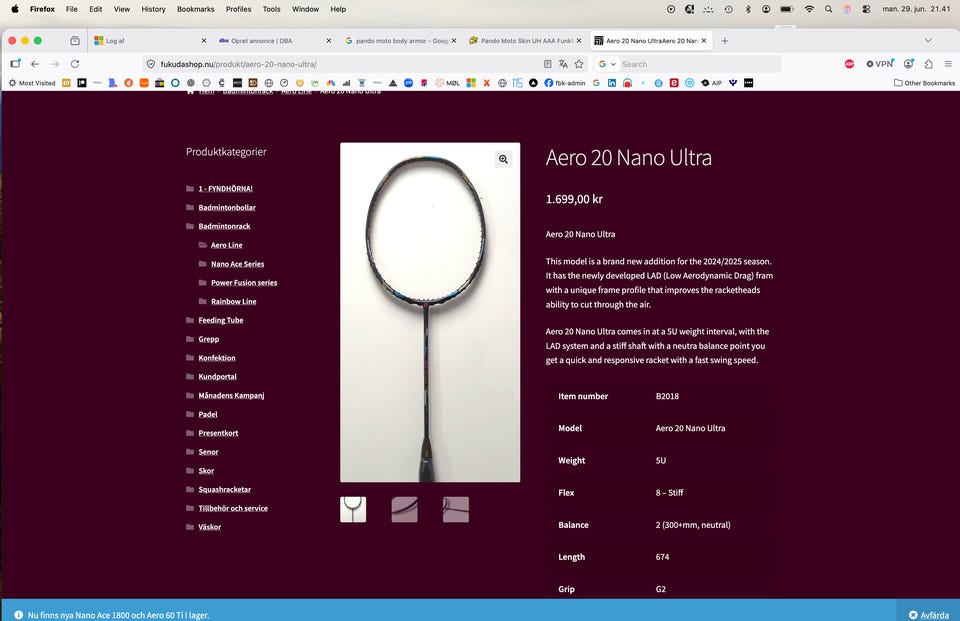Expand the list all tabs chevron
This screenshot has height=621, width=960.
tap(928, 41)
